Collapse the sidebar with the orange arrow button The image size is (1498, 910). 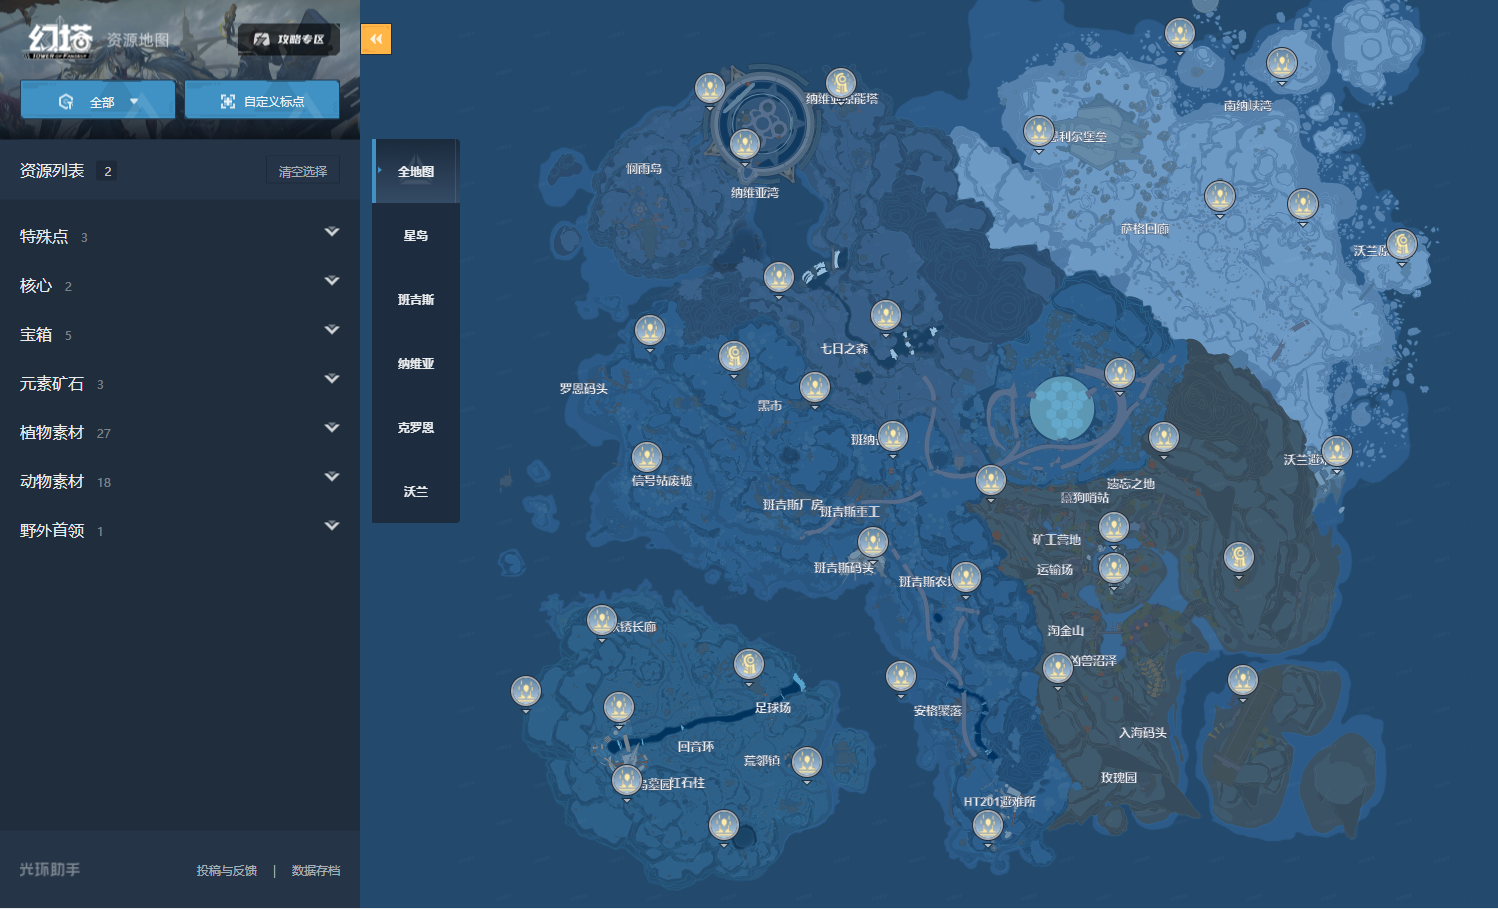tap(376, 39)
